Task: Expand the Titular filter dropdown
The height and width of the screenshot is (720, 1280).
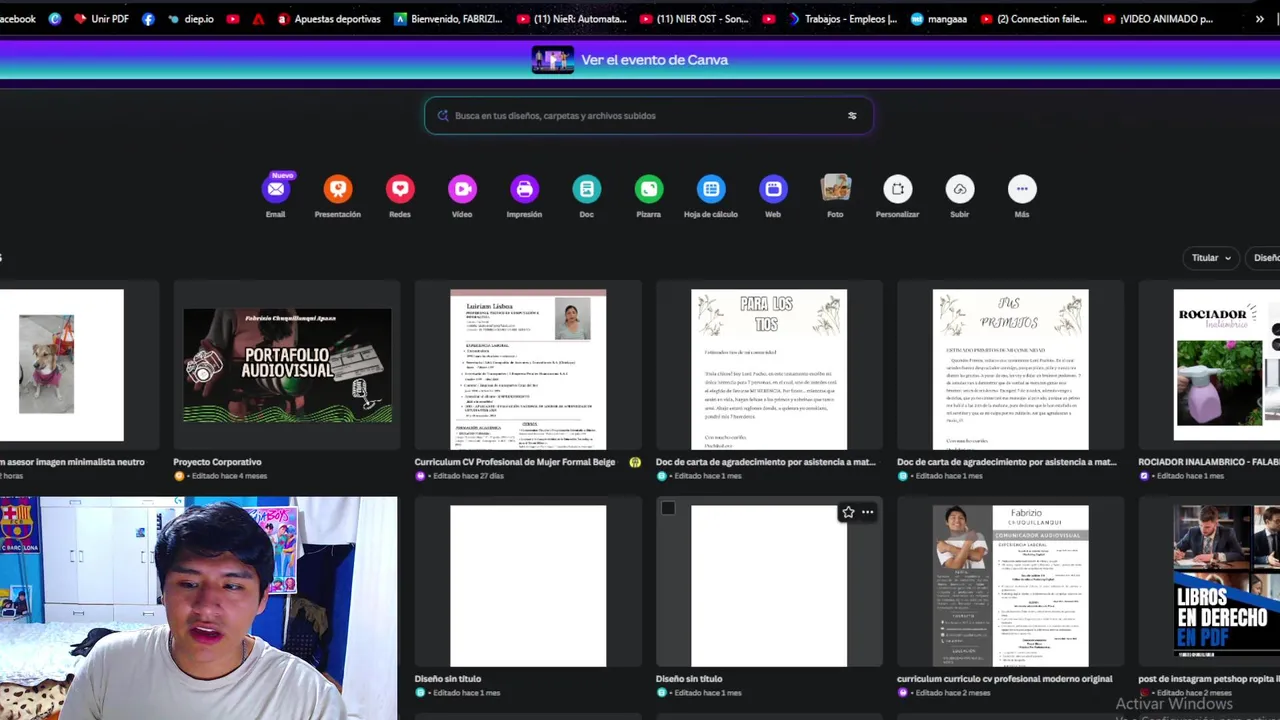Action: [x=1211, y=258]
